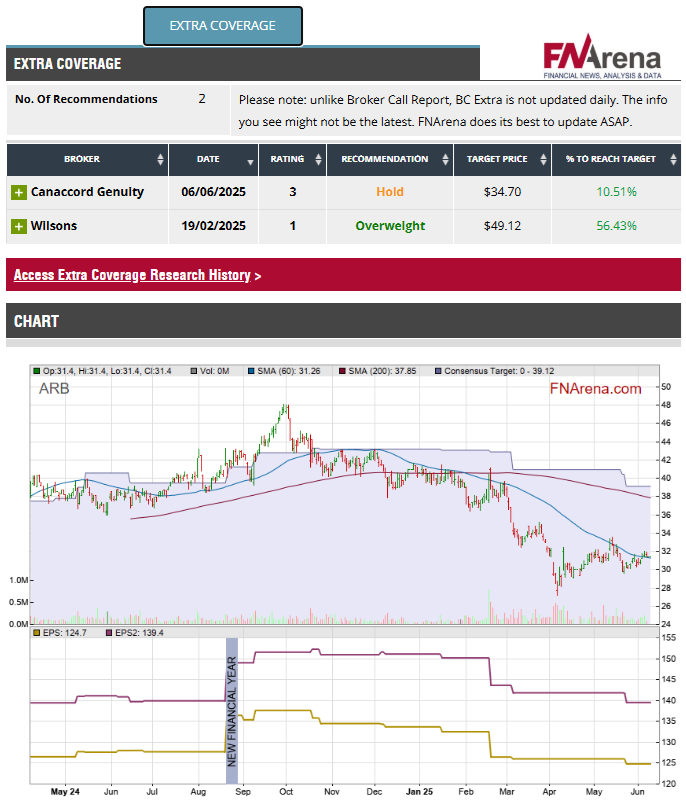Click the FNArena logo
The width and height of the screenshot is (686, 808).
[x=602, y=59]
